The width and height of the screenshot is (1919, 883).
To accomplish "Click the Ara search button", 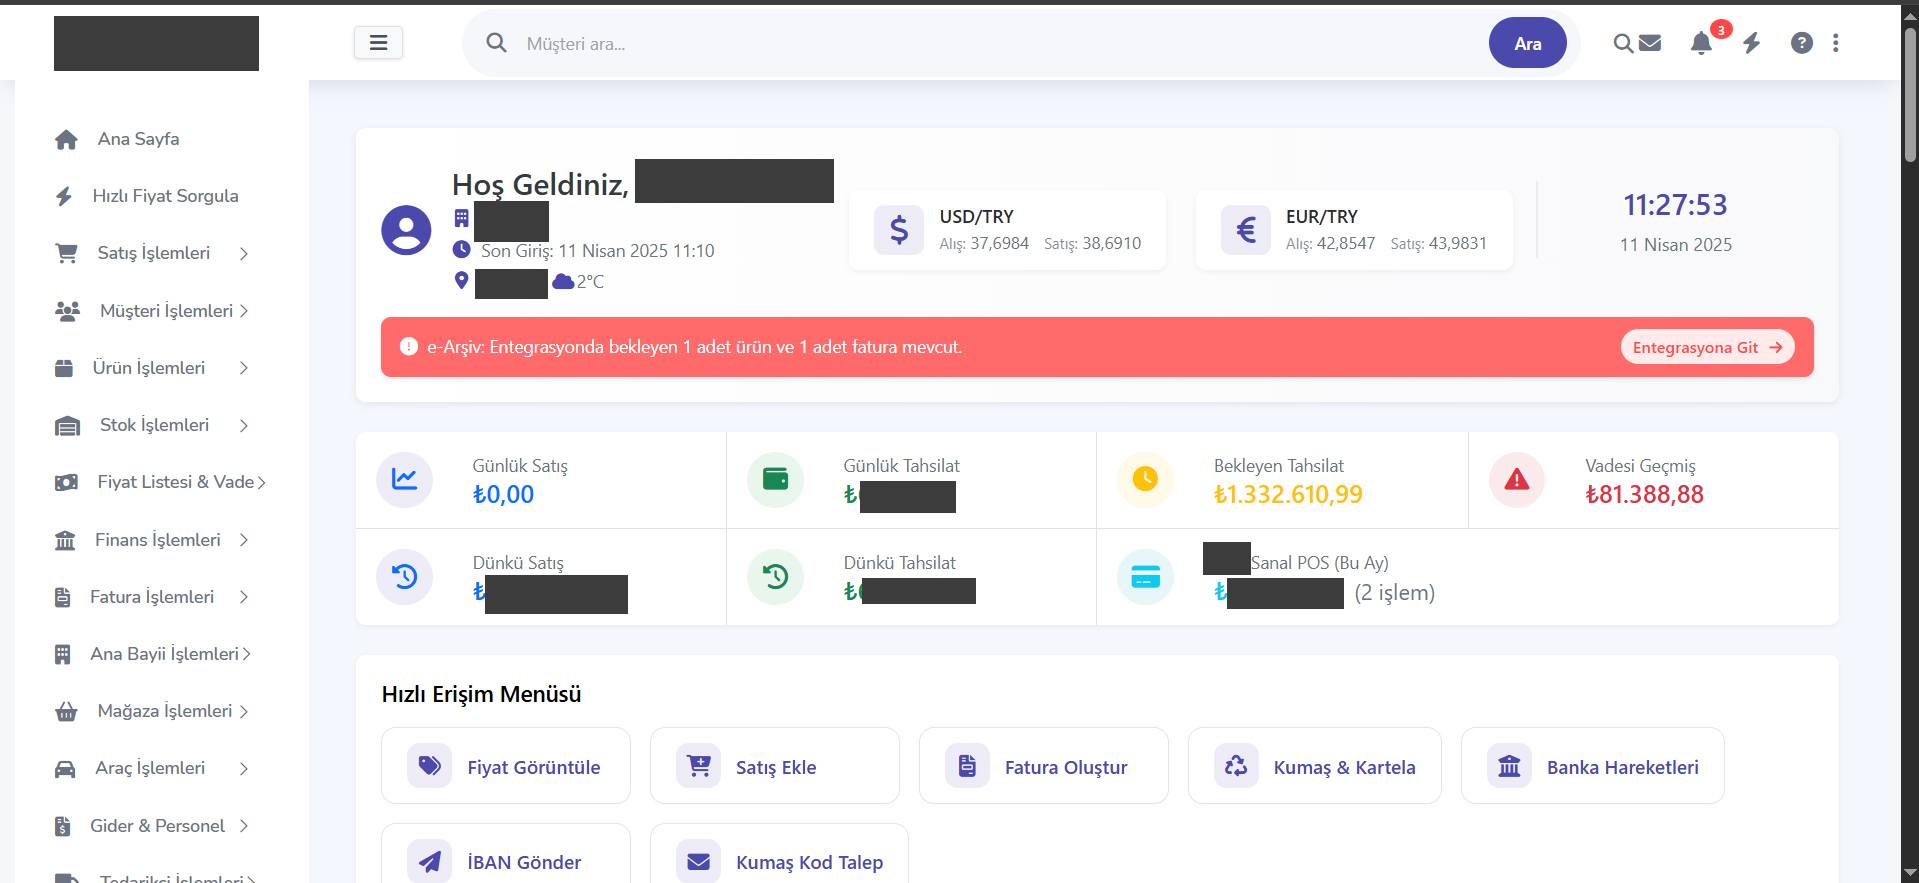I will tap(1527, 43).
